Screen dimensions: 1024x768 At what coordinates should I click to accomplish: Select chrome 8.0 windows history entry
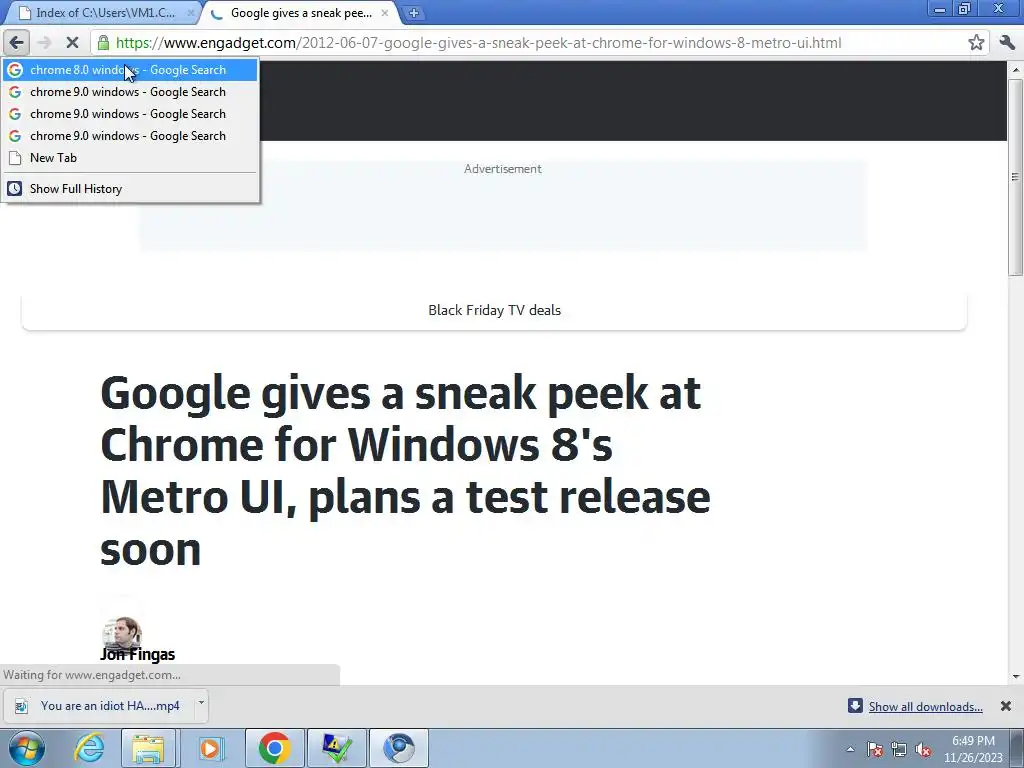click(130, 70)
